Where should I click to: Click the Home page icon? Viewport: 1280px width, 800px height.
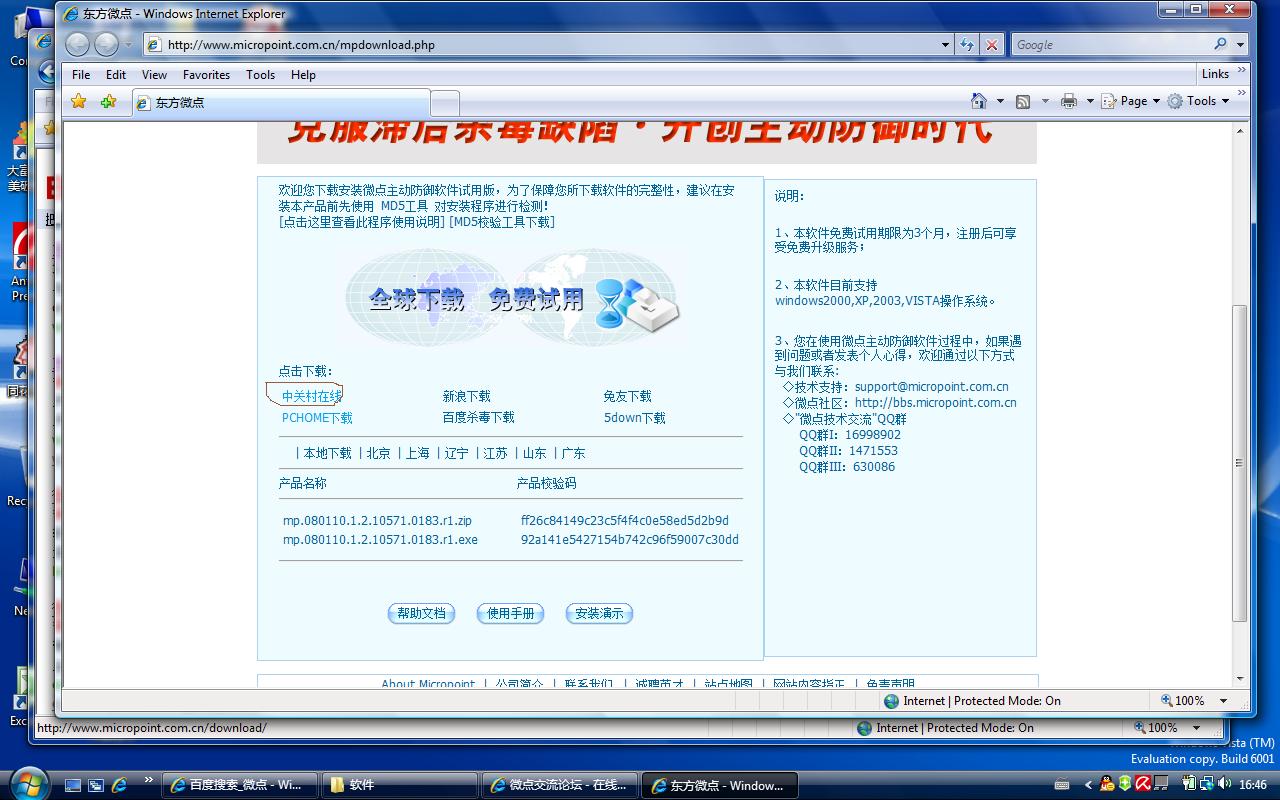(x=980, y=101)
